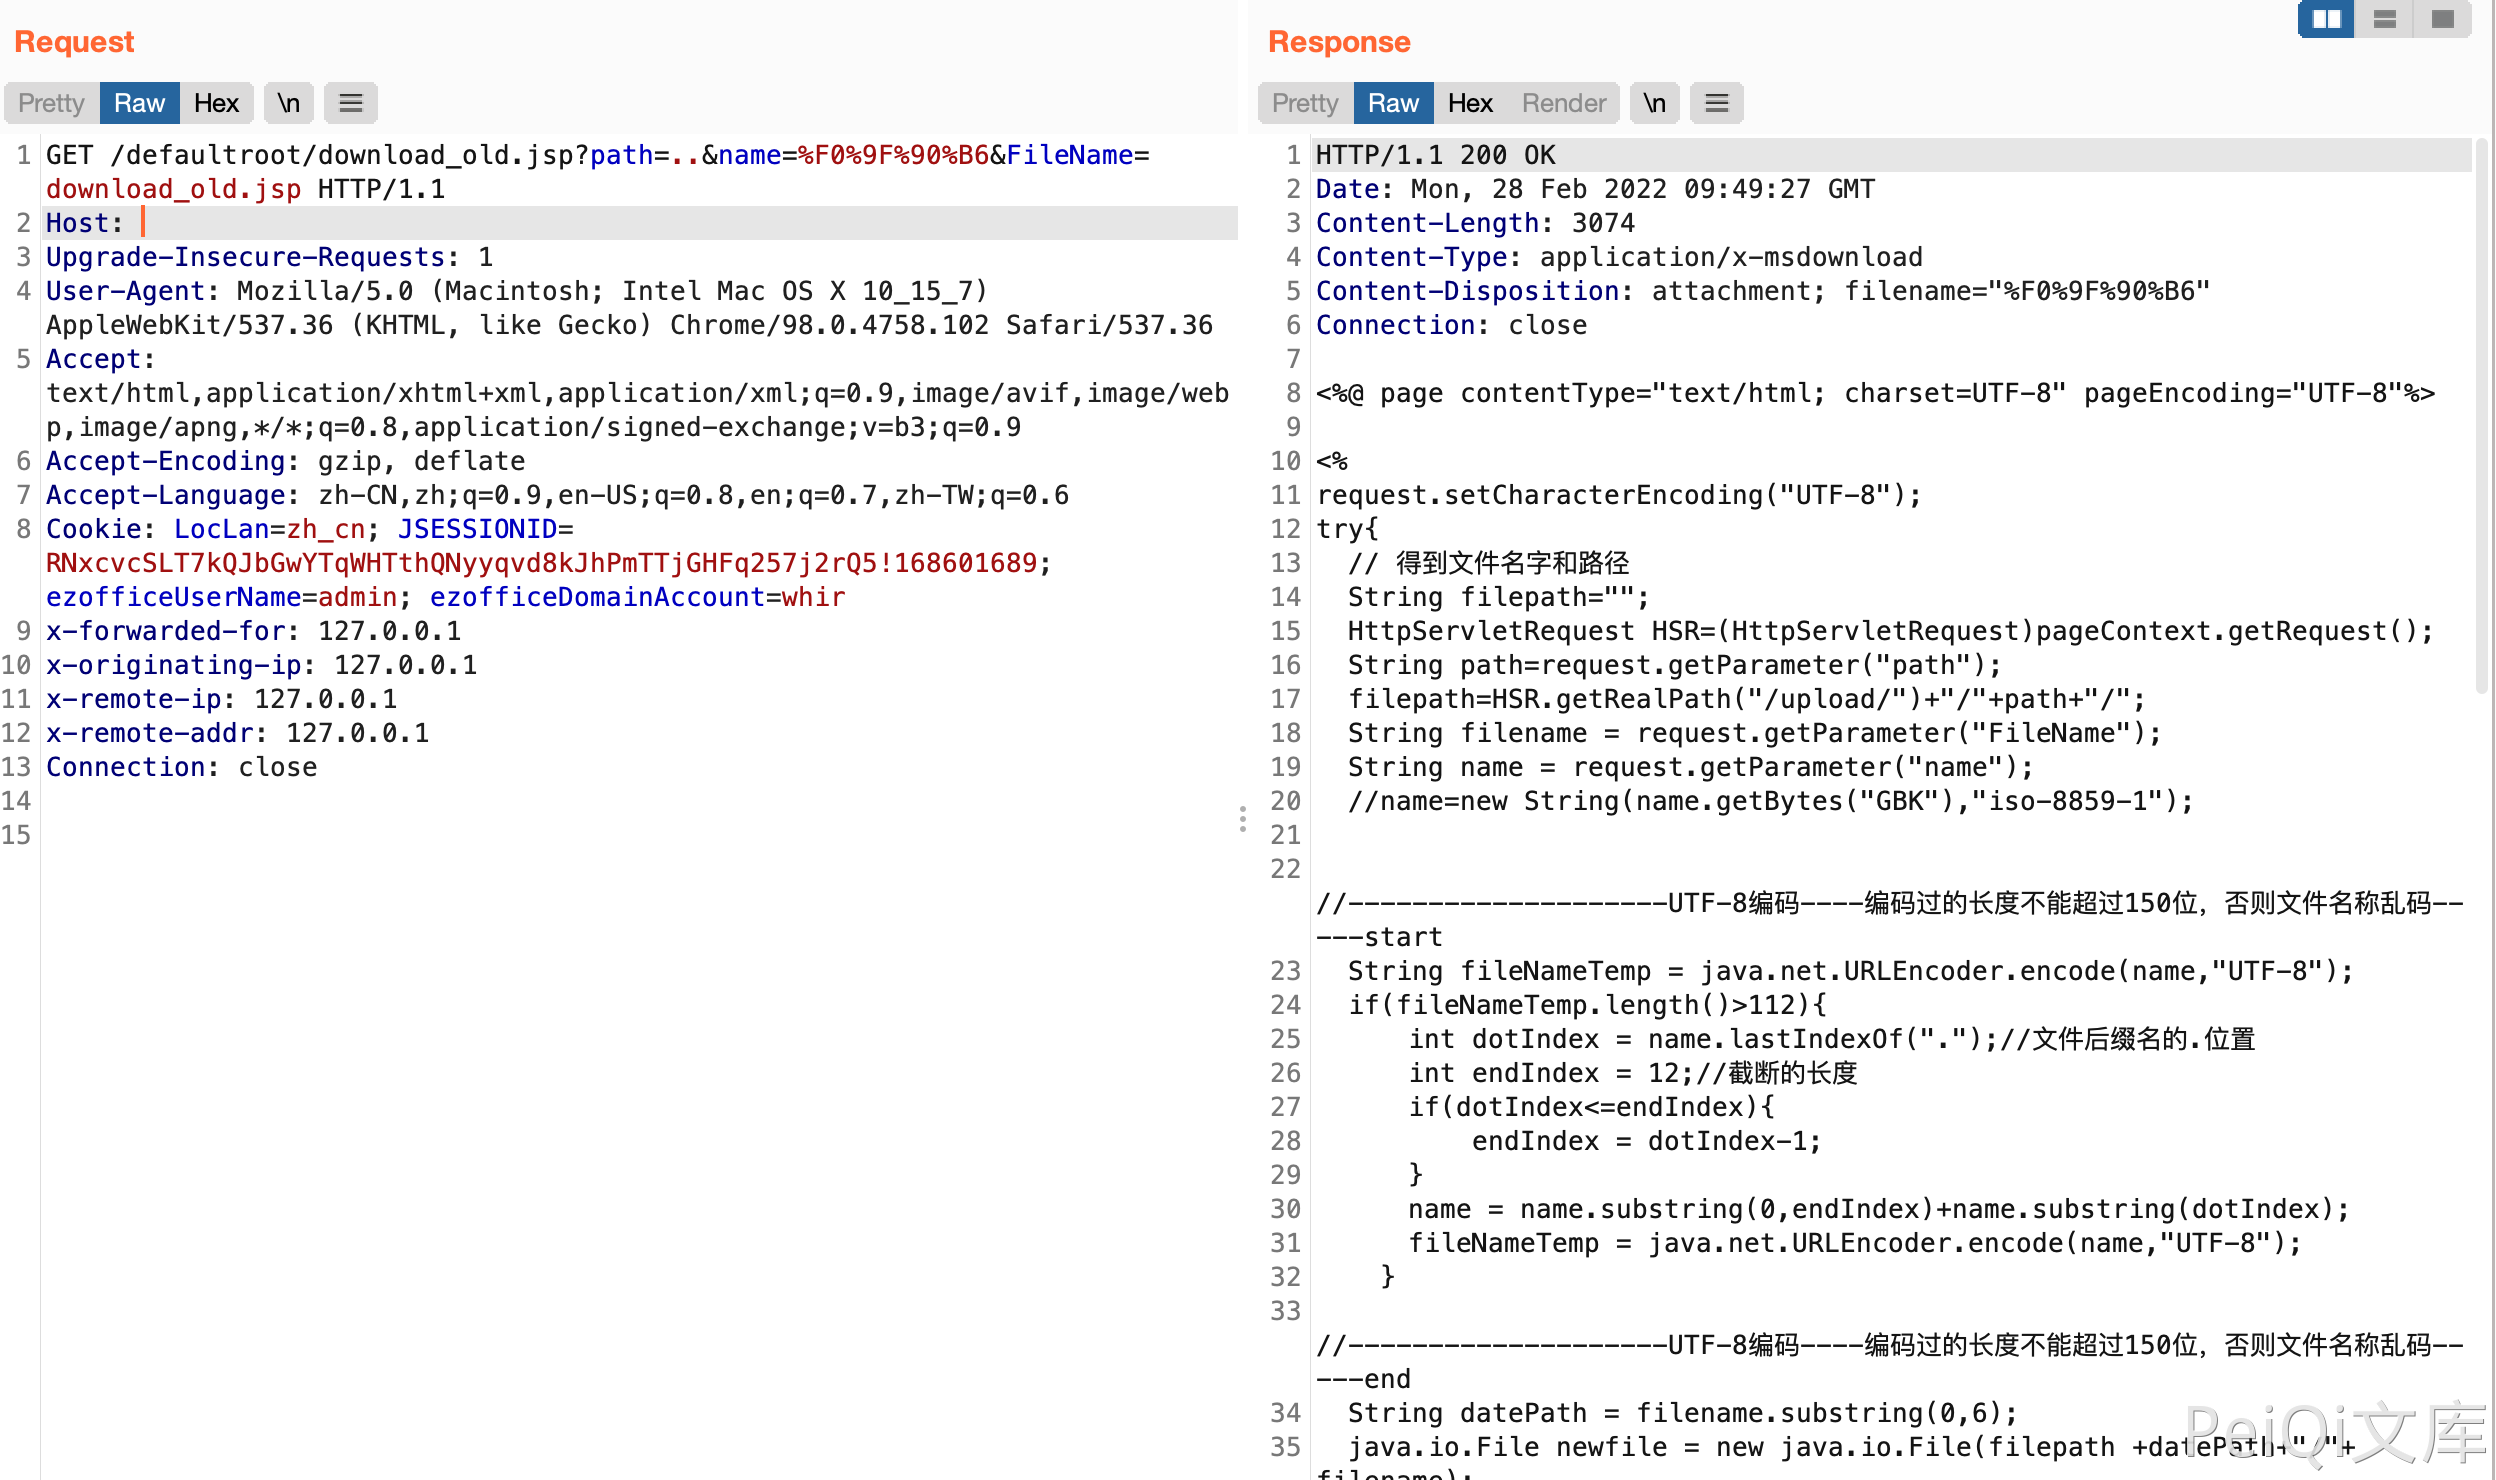Switch to side-by-side layout view icon
The width and height of the screenshot is (2496, 1480).
click(x=2326, y=19)
